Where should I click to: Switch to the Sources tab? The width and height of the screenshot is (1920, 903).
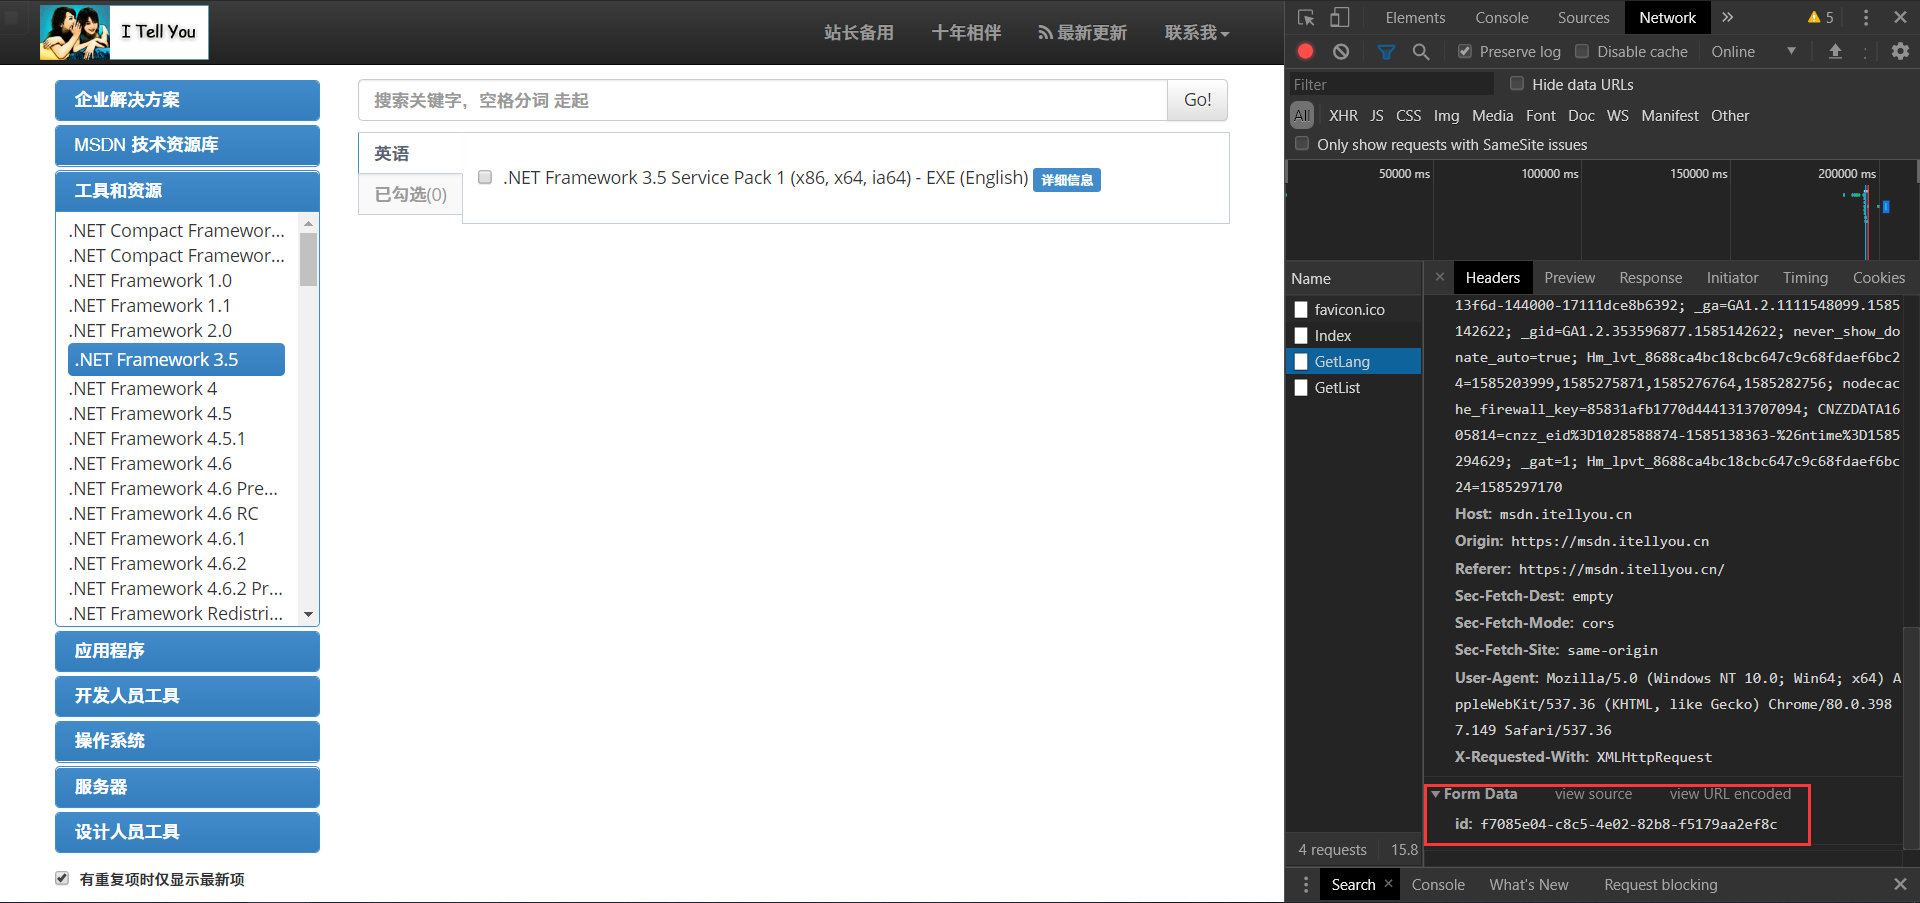(1583, 18)
